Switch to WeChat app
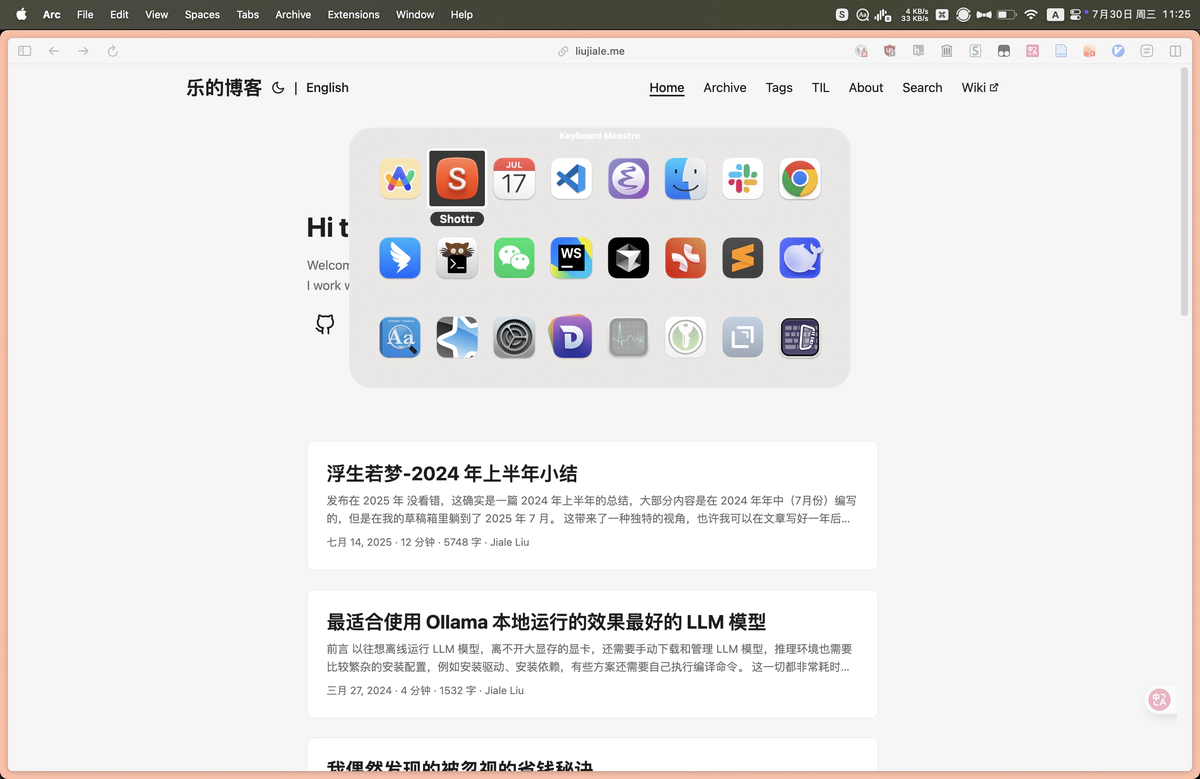 point(514,258)
